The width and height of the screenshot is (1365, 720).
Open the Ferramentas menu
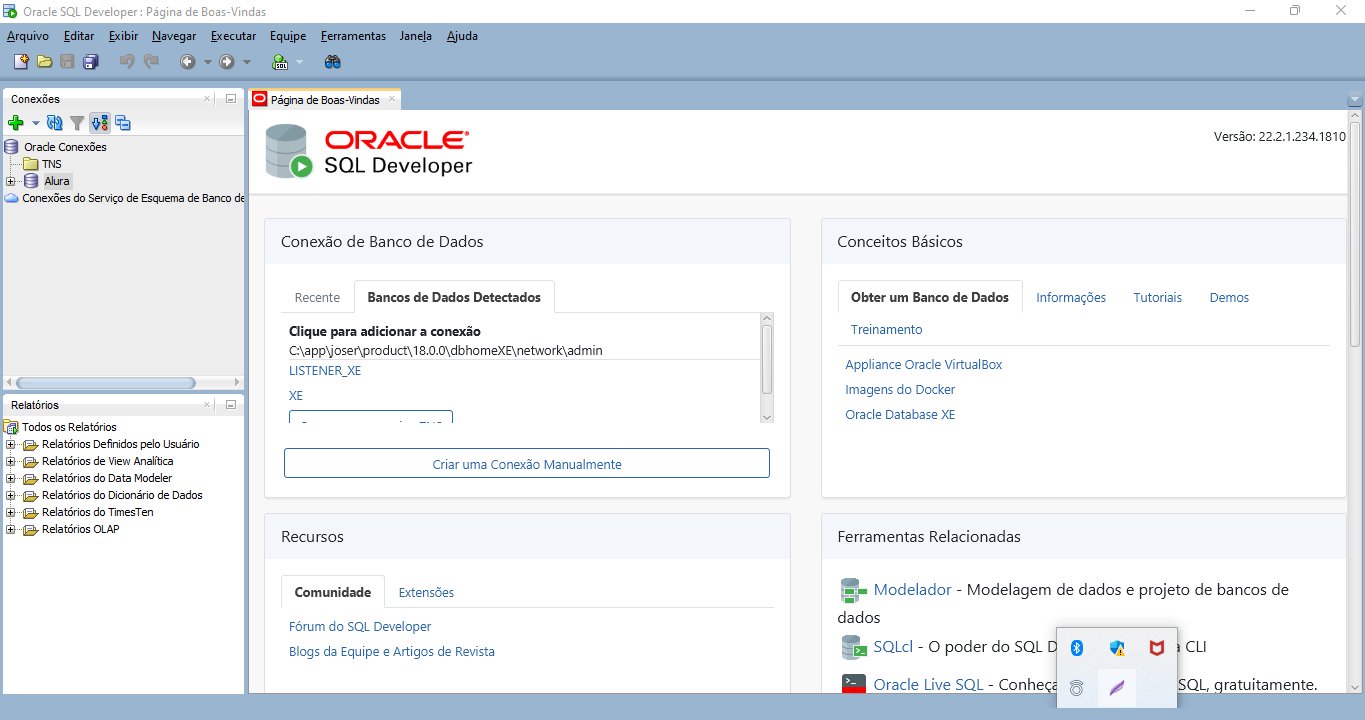pos(353,36)
